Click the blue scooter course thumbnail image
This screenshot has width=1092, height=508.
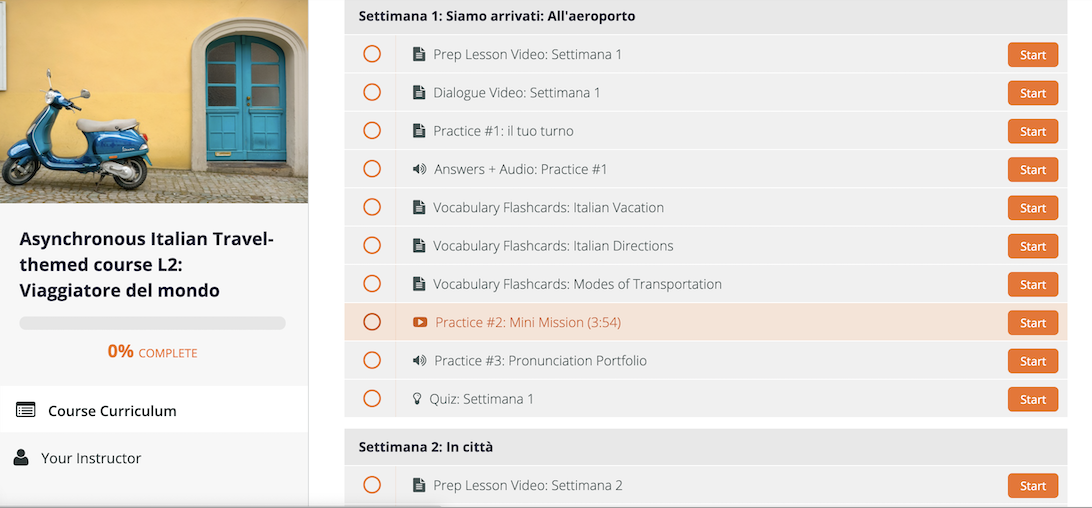pyautogui.click(x=154, y=101)
